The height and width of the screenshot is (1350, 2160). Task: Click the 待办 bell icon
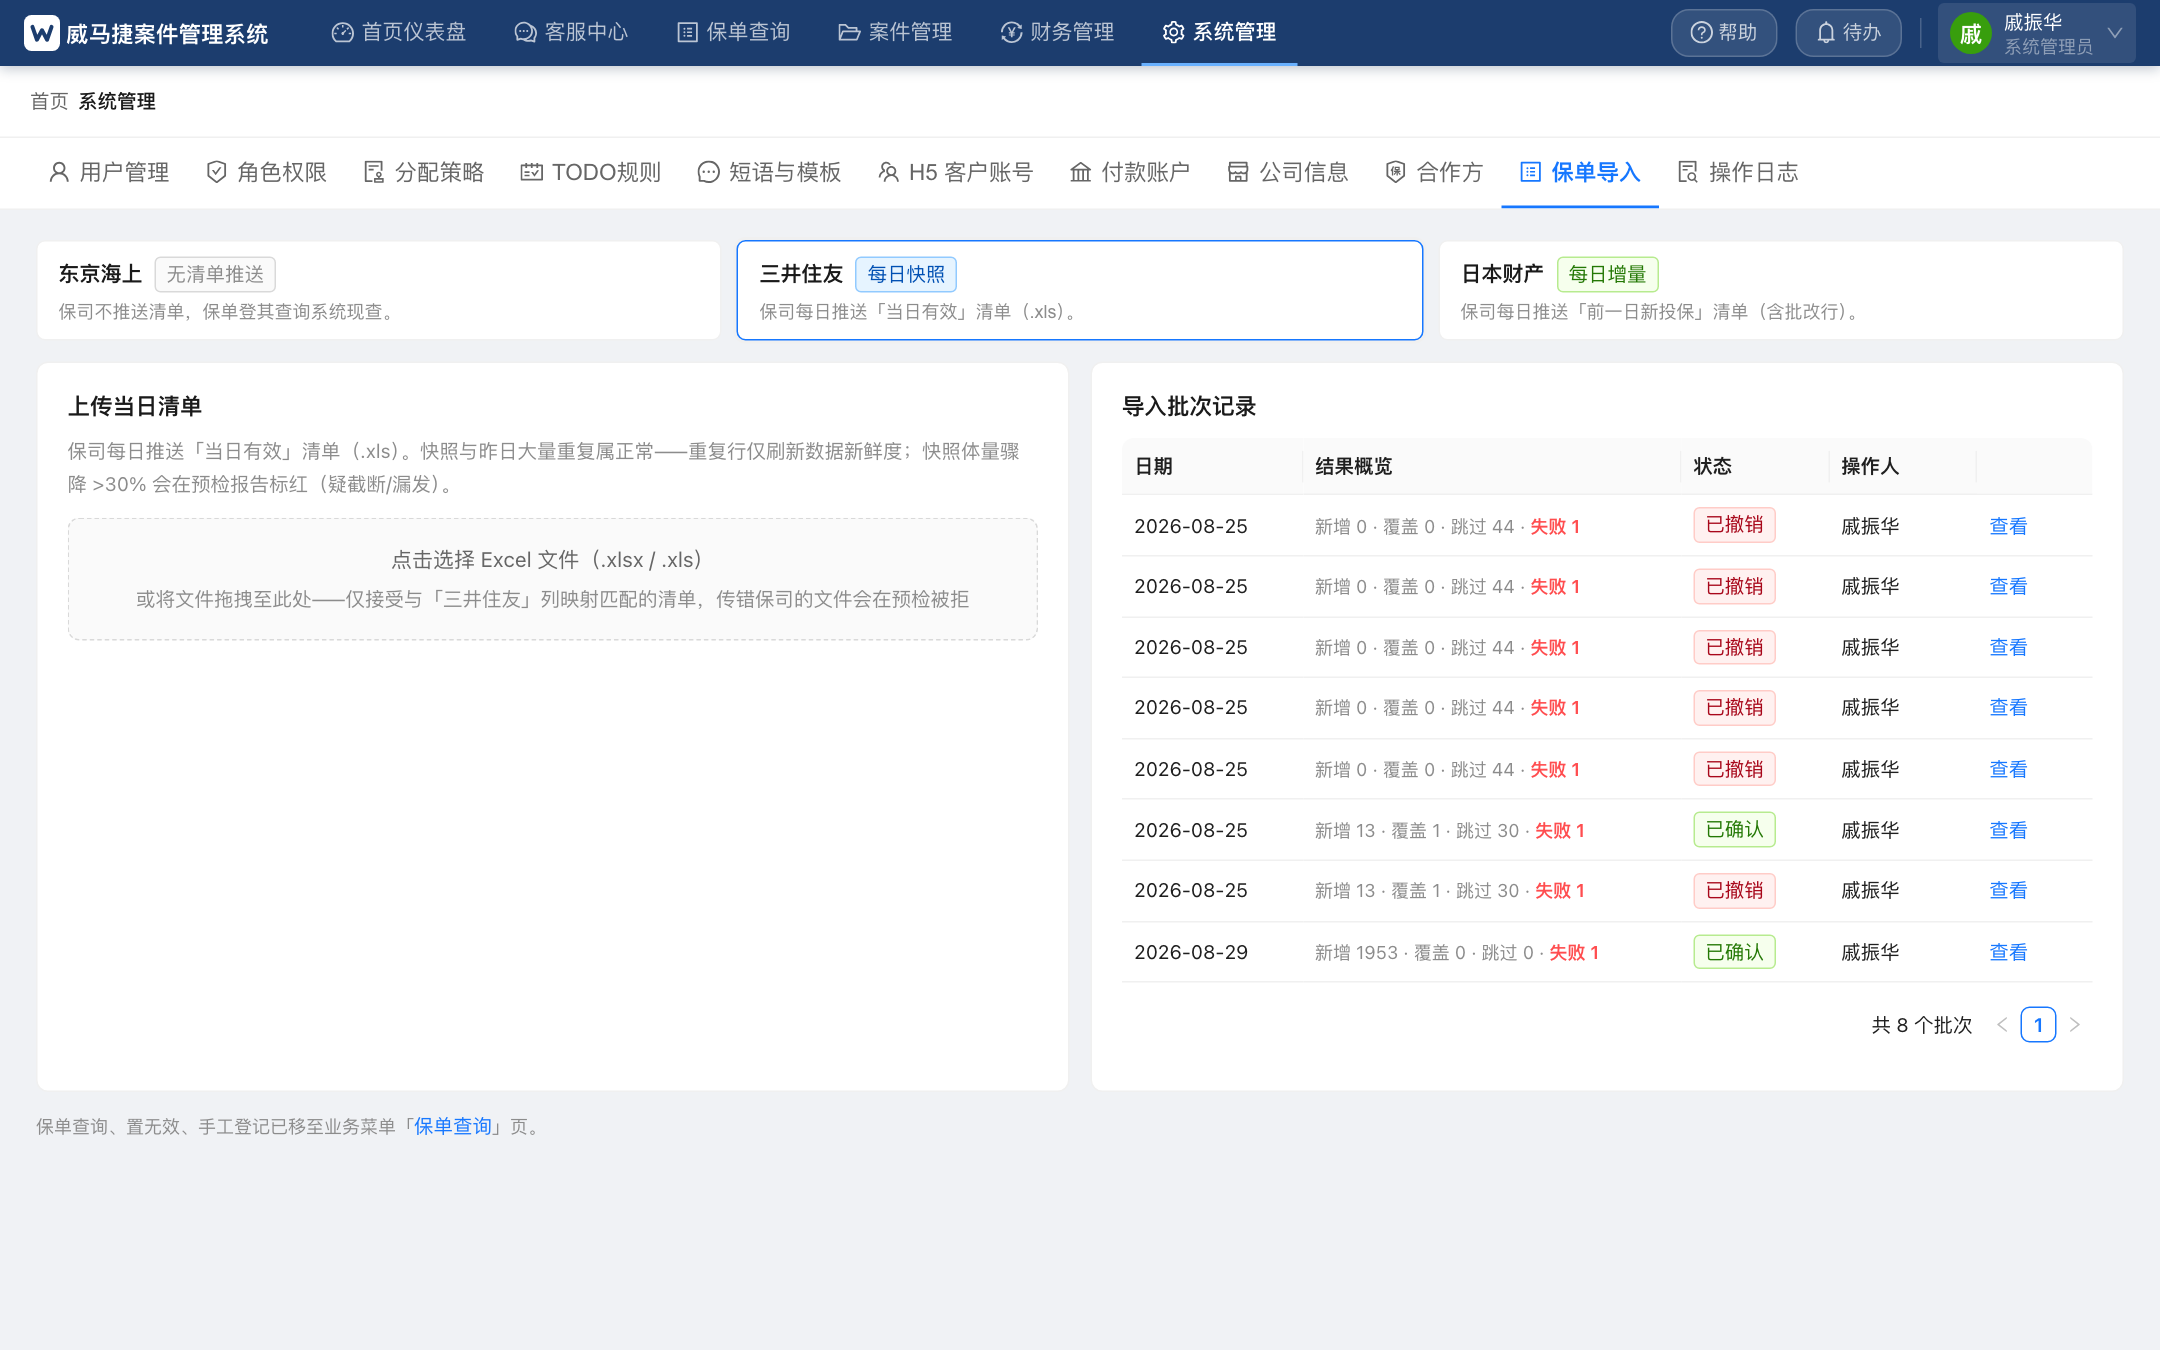tap(1826, 33)
